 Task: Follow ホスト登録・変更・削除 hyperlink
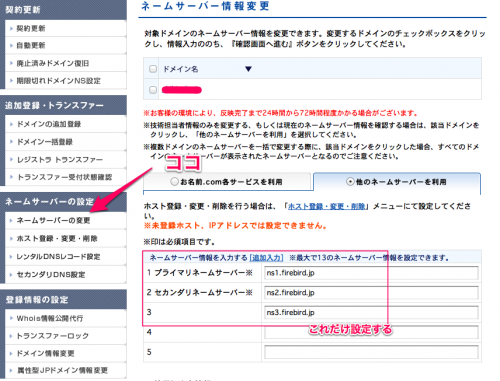pyautogui.click(x=326, y=206)
